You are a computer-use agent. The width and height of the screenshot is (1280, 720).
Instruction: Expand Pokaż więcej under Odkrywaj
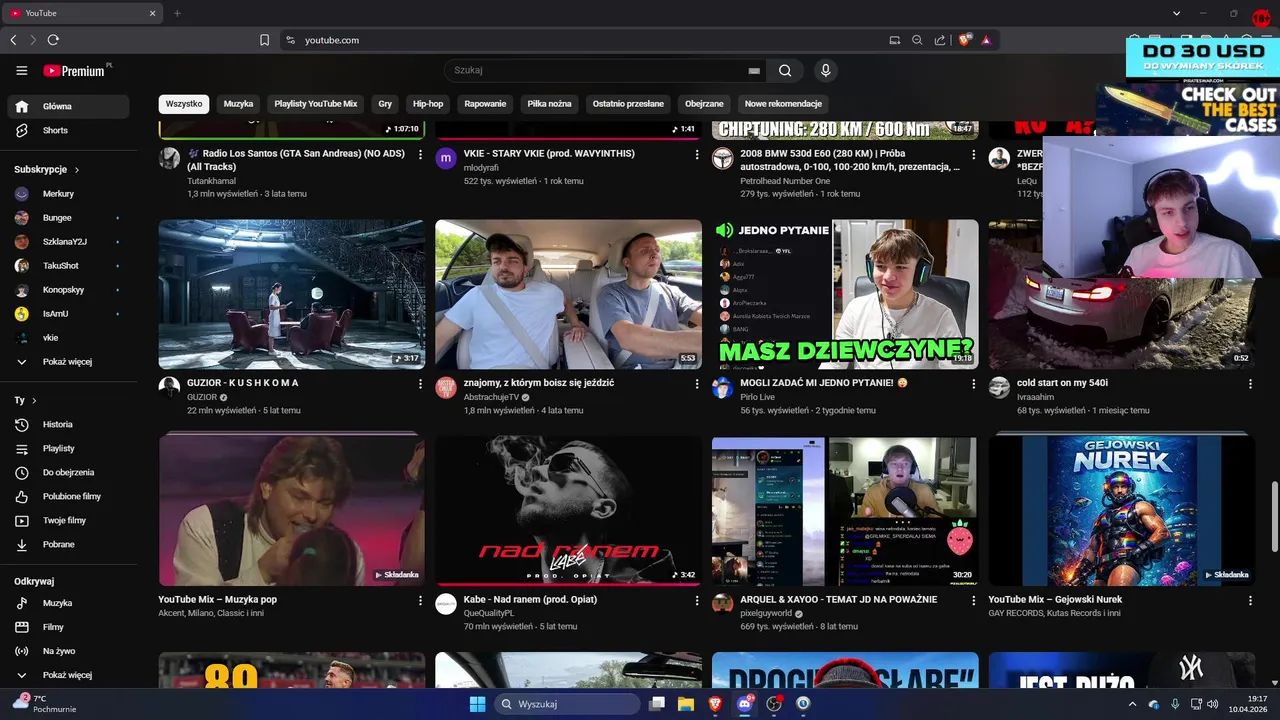[68, 675]
